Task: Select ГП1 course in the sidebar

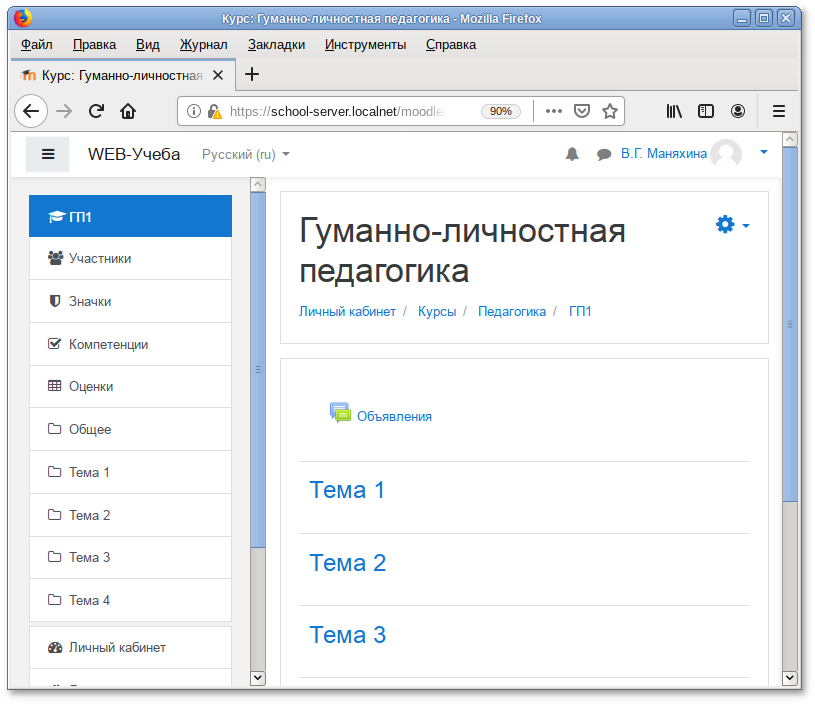Action: click(130, 216)
